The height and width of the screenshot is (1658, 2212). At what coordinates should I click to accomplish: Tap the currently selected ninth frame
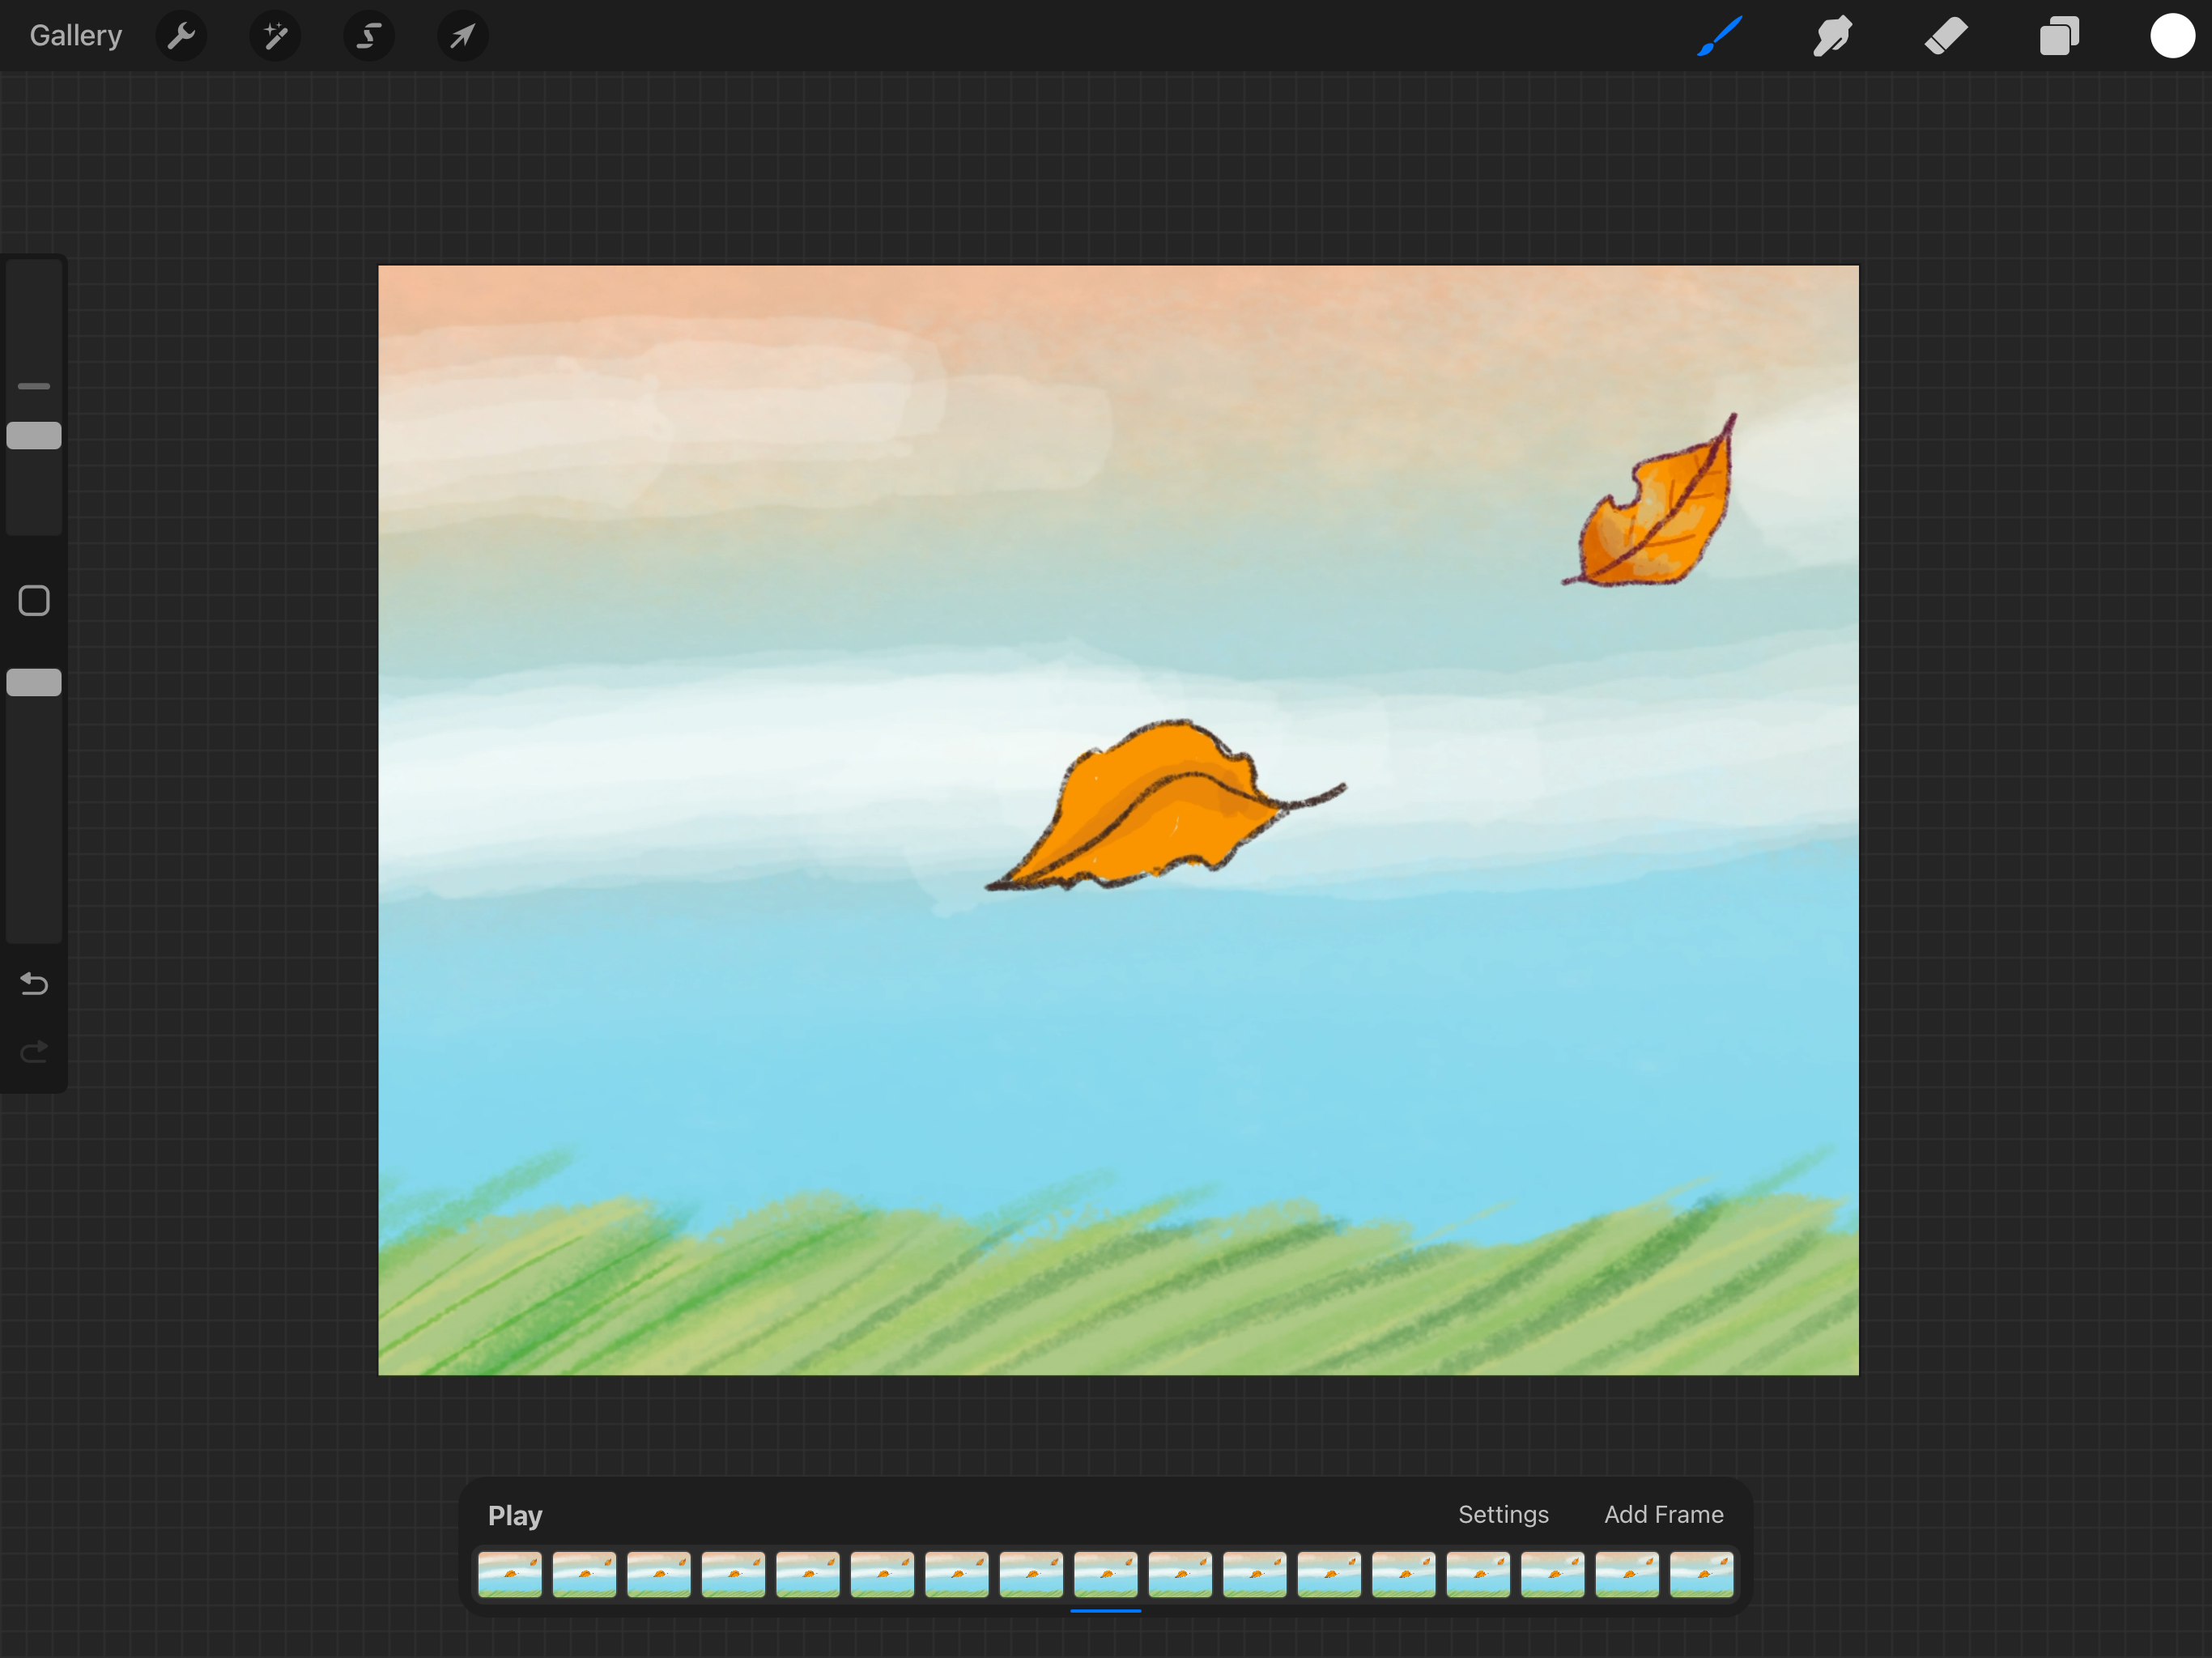point(1106,1574)
